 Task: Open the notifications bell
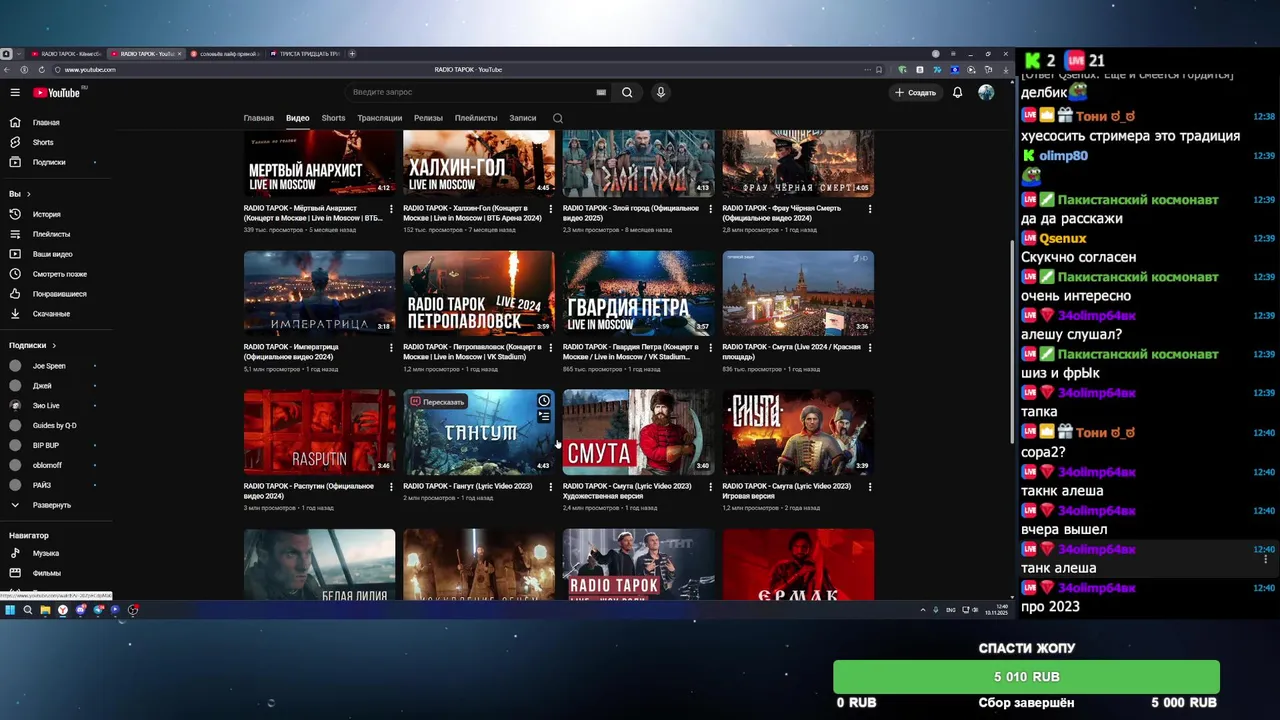tap(957, 92)
